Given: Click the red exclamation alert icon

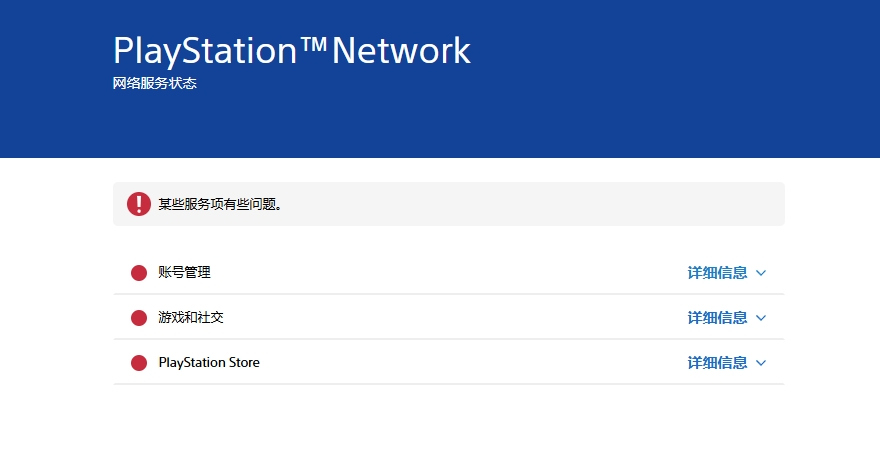Looking at the screenshot, I should [139, 204].
